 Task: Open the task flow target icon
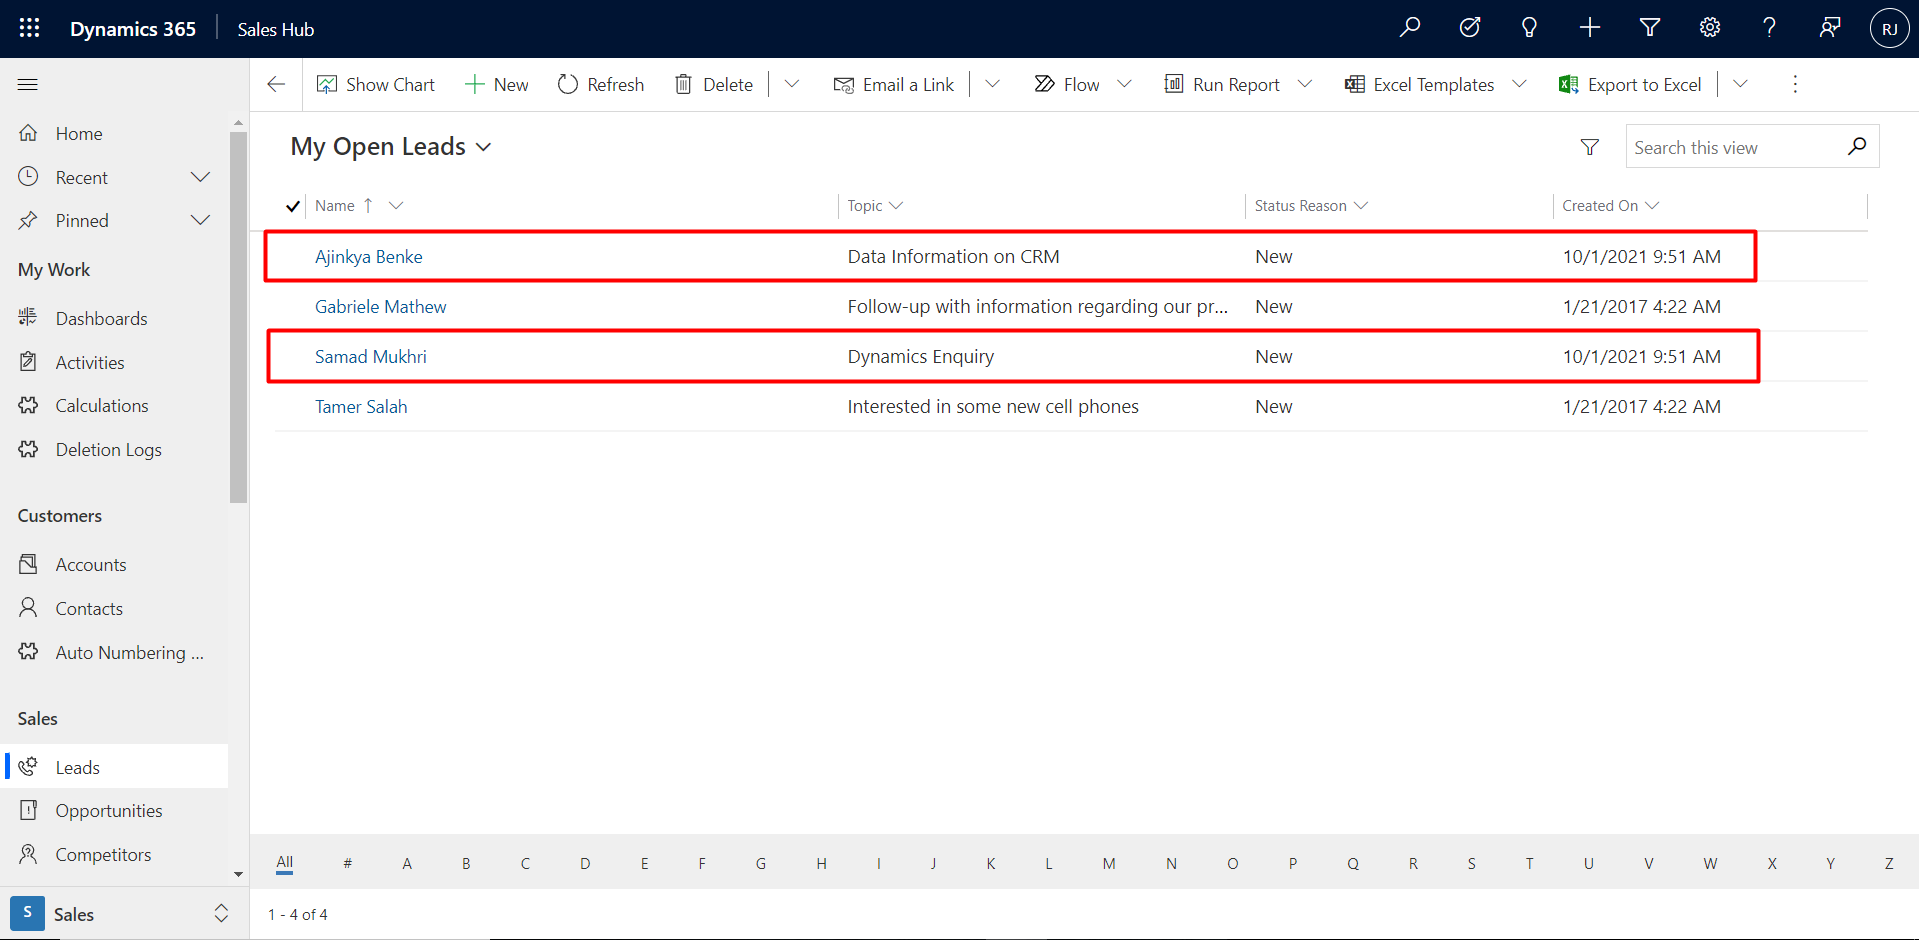tap(1470, 28)
